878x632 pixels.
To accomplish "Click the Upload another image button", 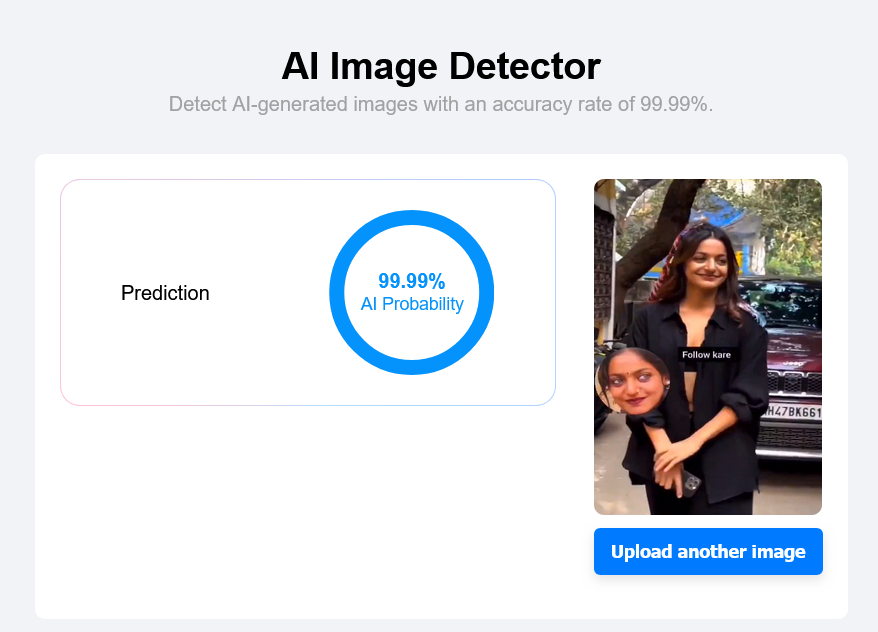I will pyautogui.click(x=708, y=552).
